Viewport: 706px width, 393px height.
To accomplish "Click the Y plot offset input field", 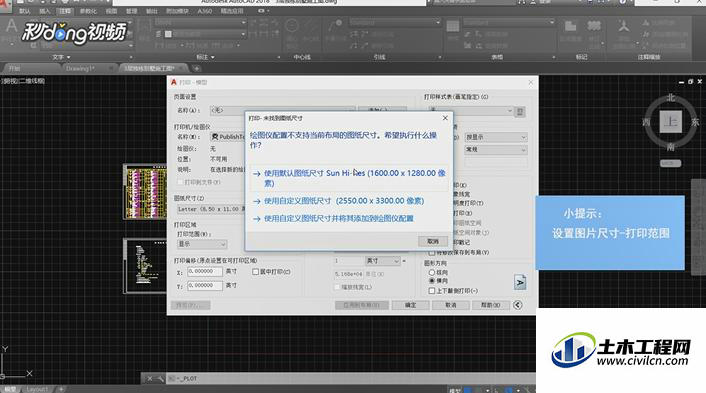I will 205,285.
